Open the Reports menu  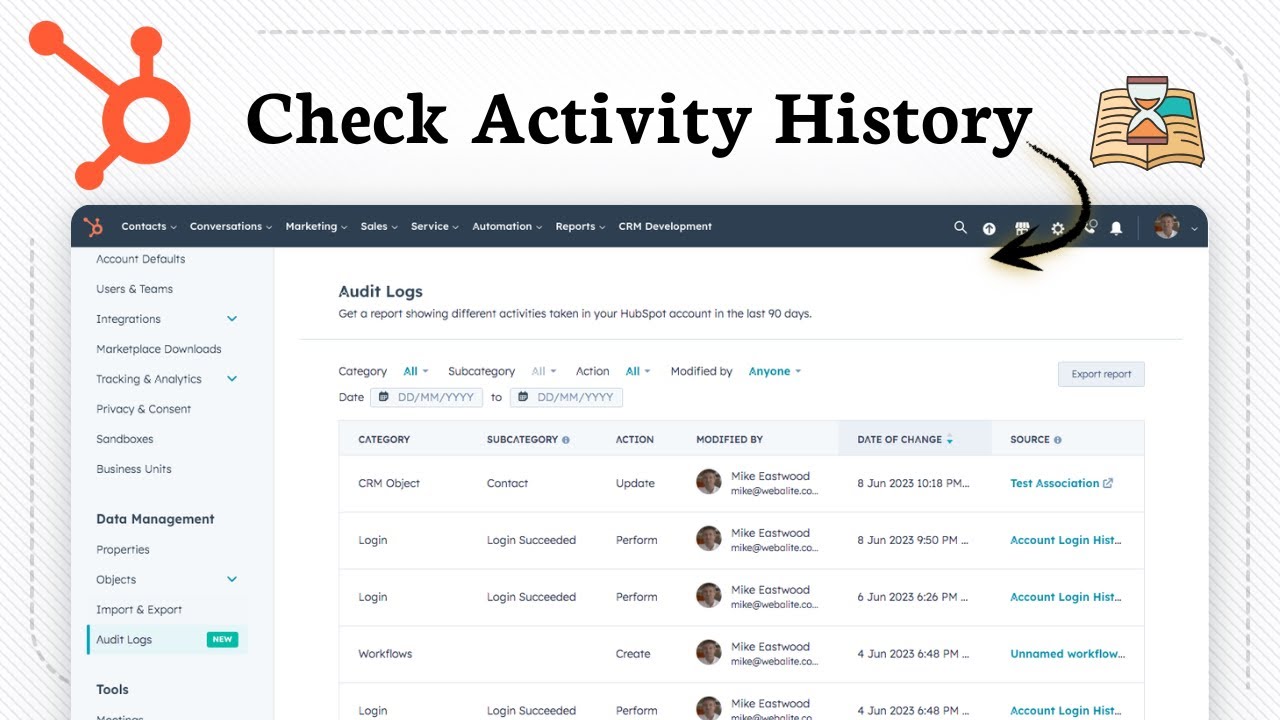coord(581,227)
